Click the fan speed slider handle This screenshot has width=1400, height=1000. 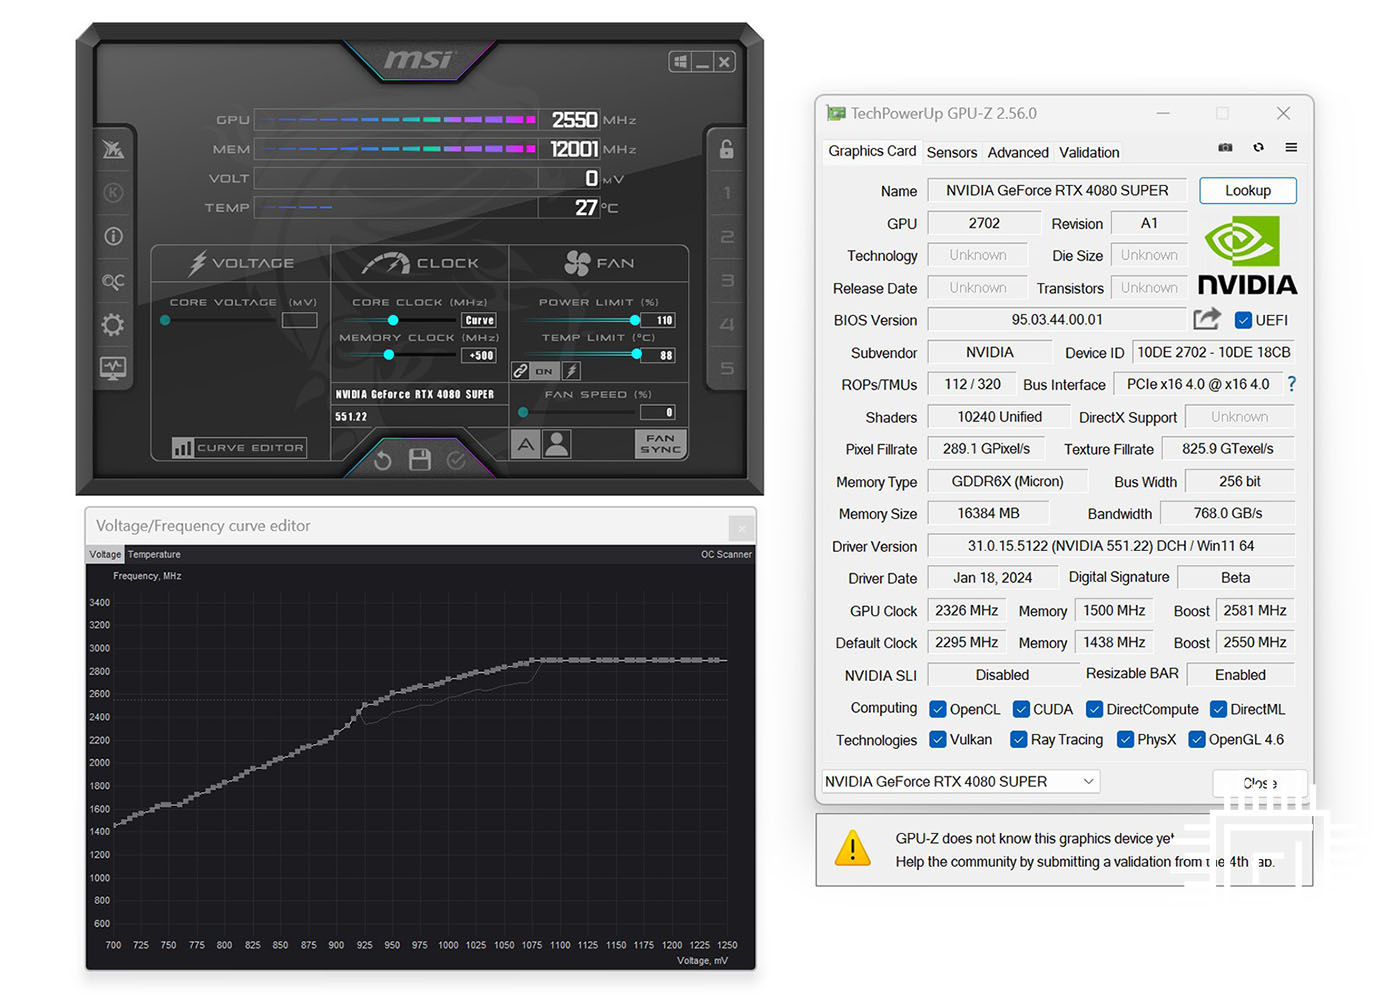(x=523, y=412)
